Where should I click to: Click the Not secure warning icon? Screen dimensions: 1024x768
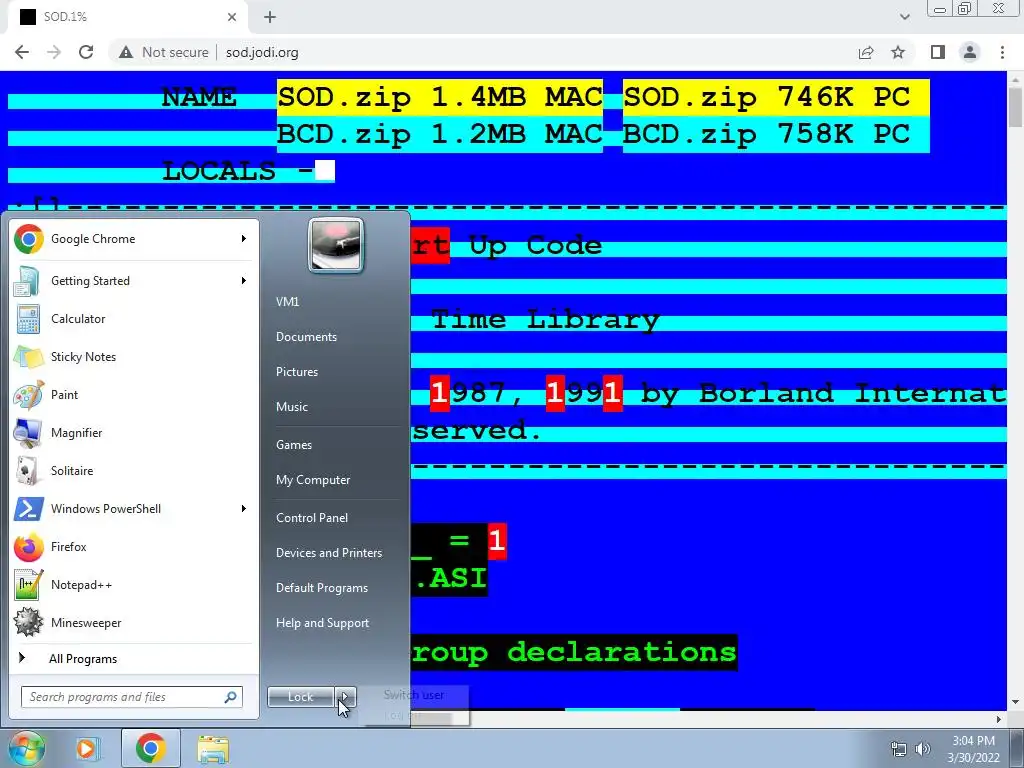coord(126,52)
